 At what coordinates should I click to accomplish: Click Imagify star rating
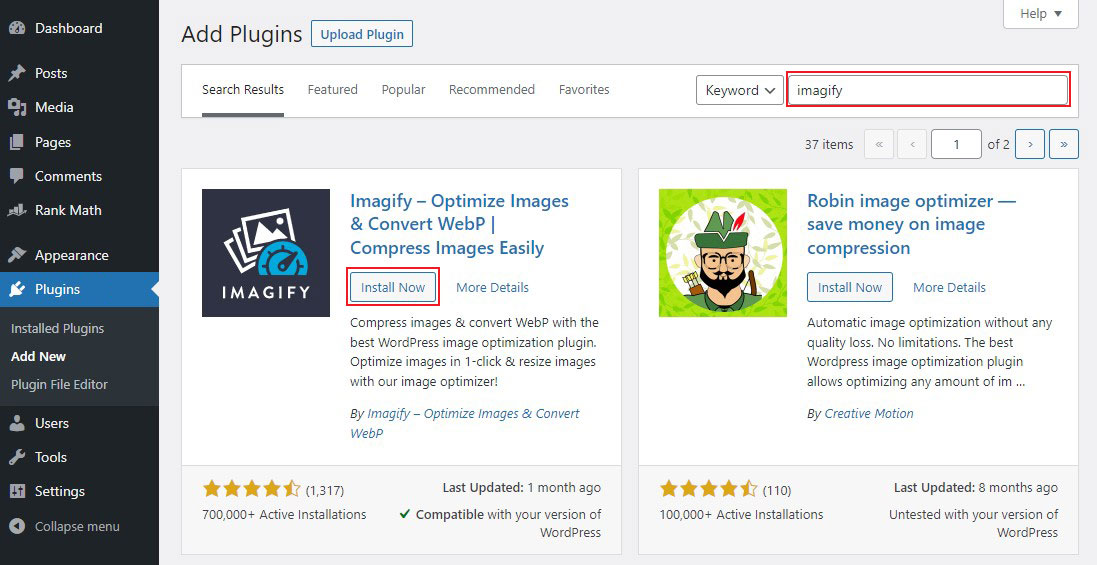252,488
